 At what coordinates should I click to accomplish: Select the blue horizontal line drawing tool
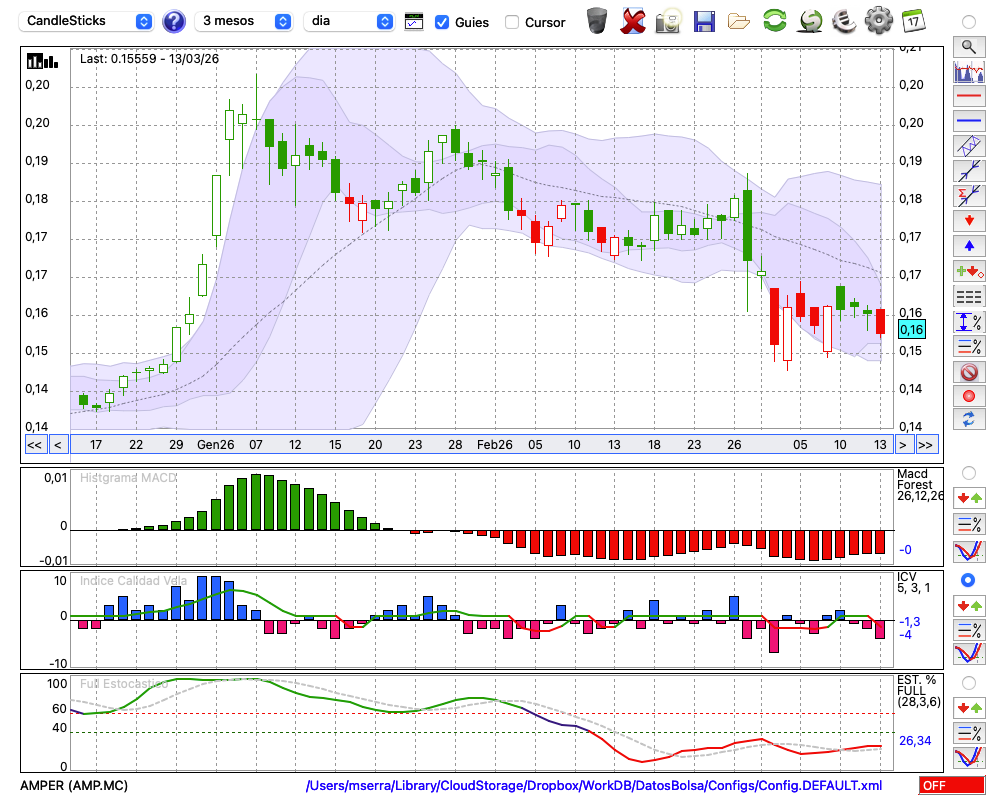click(968, 121)
